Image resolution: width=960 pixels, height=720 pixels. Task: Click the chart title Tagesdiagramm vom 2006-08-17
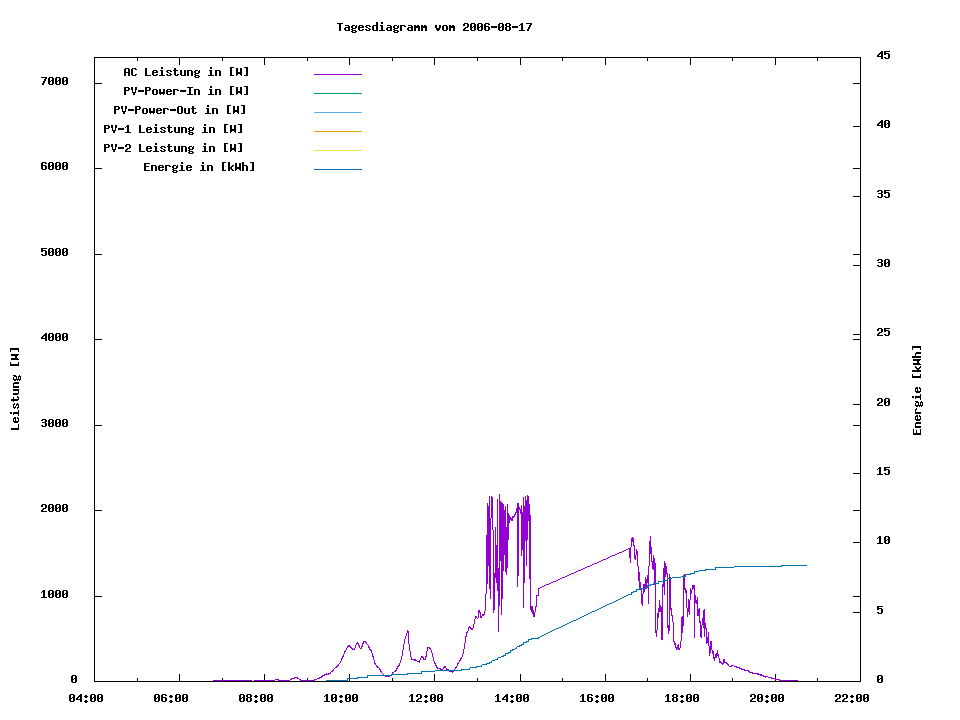(434, 27)
